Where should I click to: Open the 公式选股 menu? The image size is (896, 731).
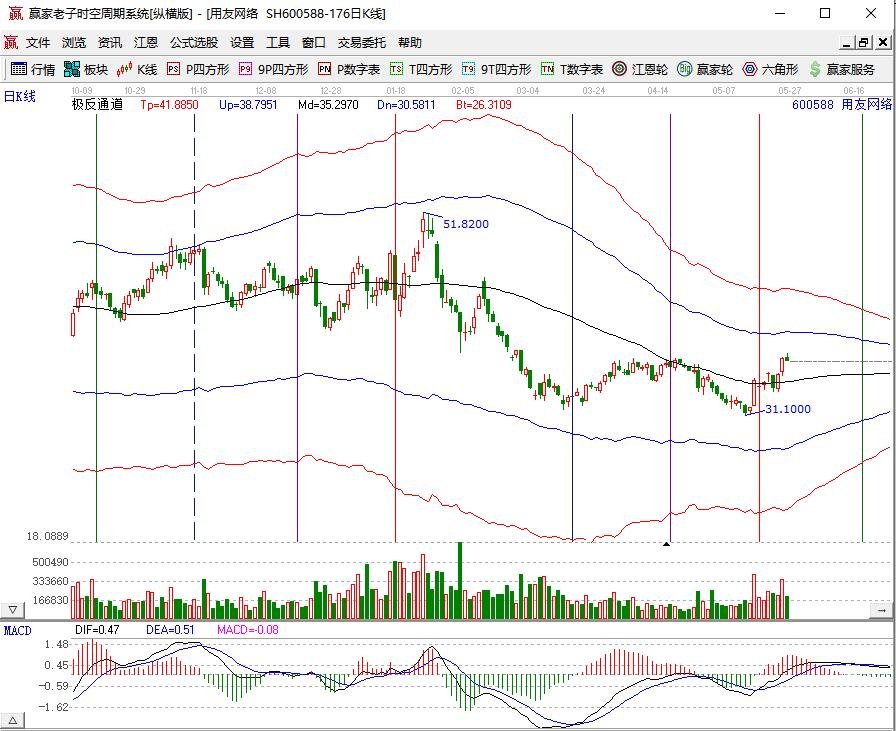click(x=194, y=42)
